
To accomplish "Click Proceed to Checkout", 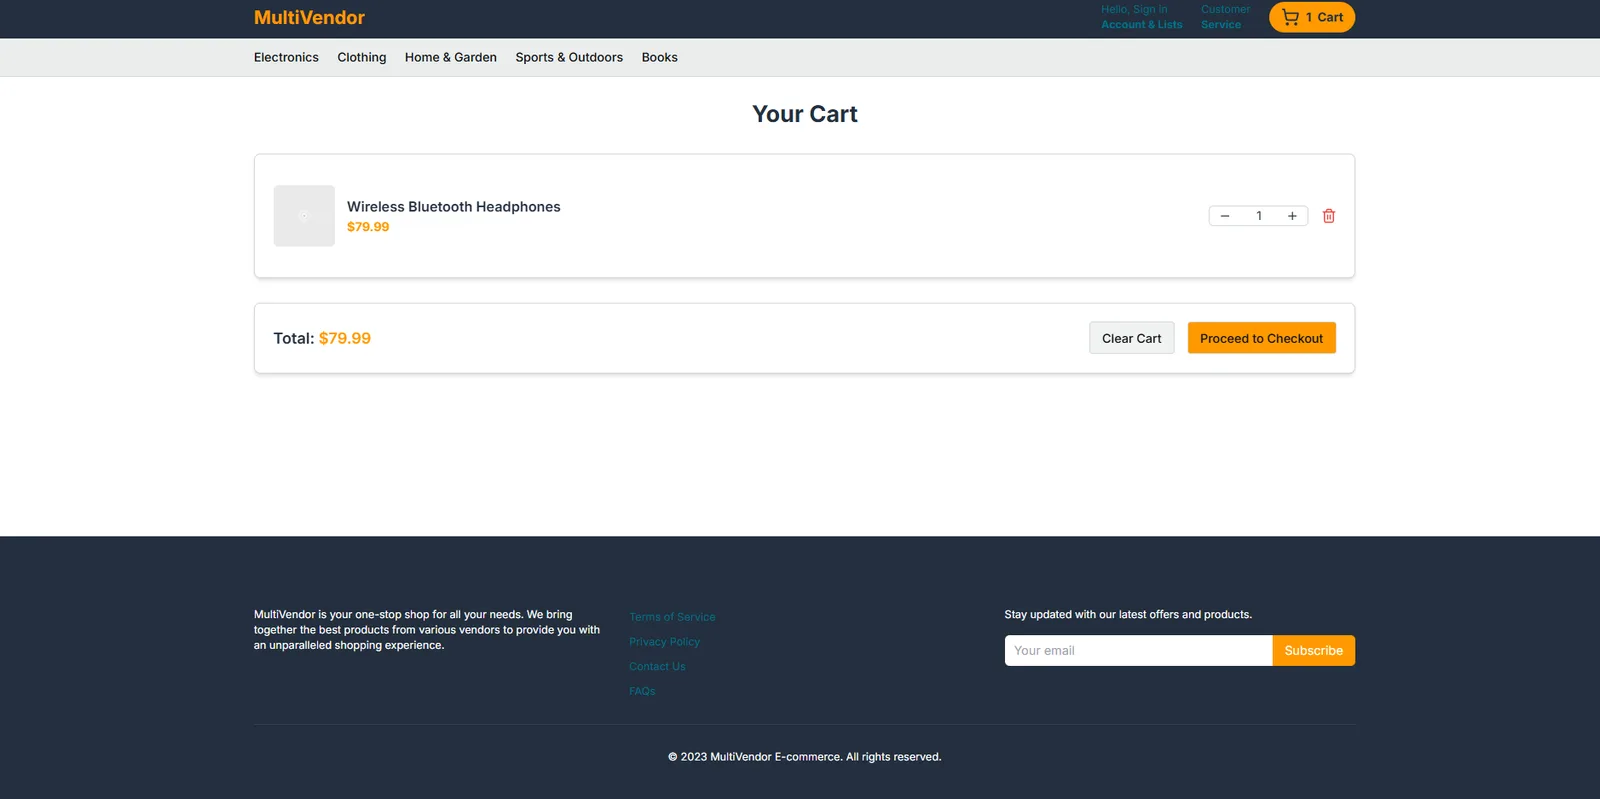I will 1262,338.
